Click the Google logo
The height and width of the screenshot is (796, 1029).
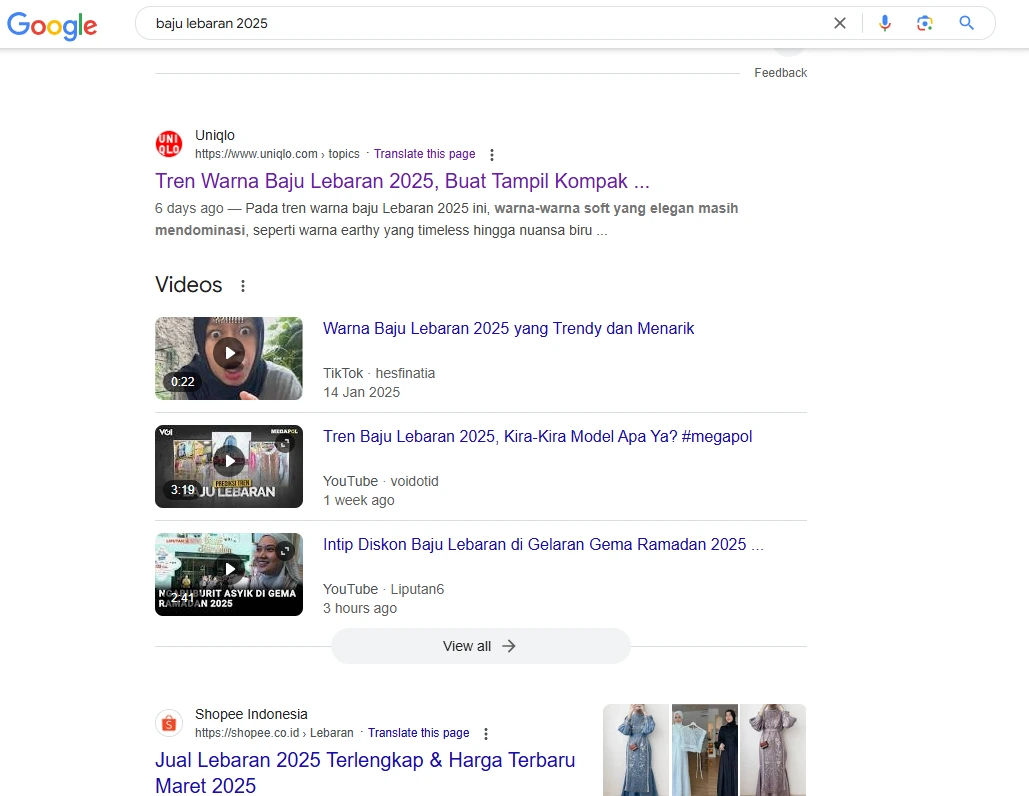52,25
